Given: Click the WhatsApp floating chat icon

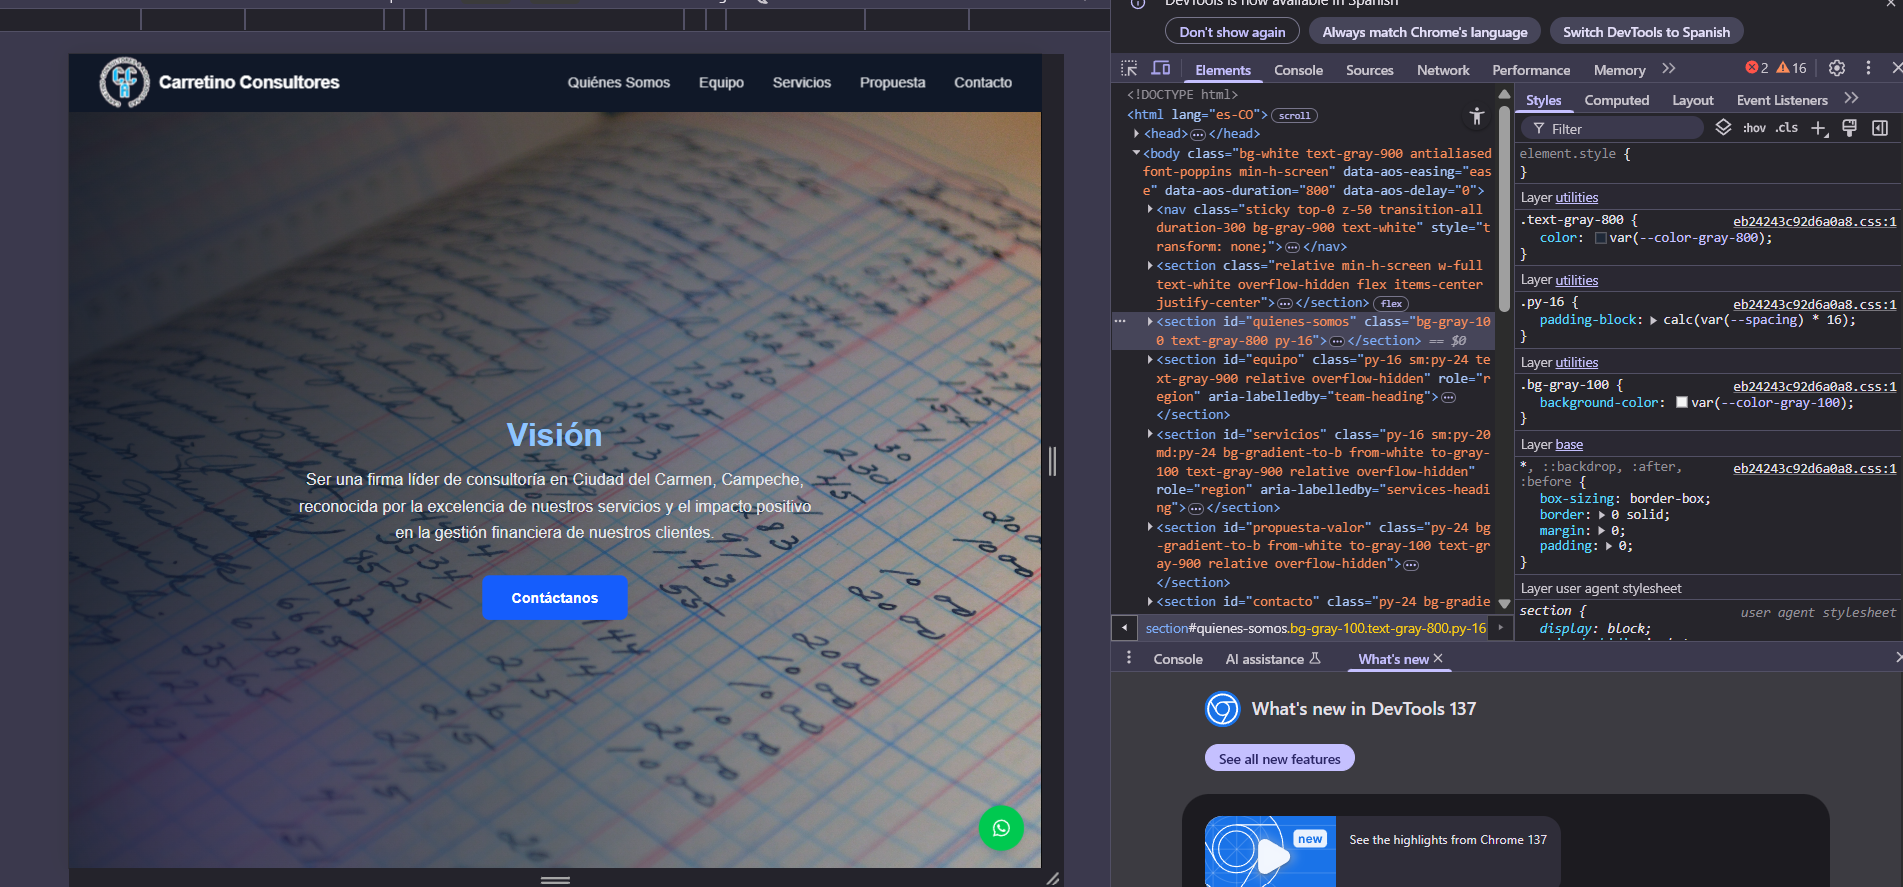Looking at the screenshot, I should click(1001, 828).
